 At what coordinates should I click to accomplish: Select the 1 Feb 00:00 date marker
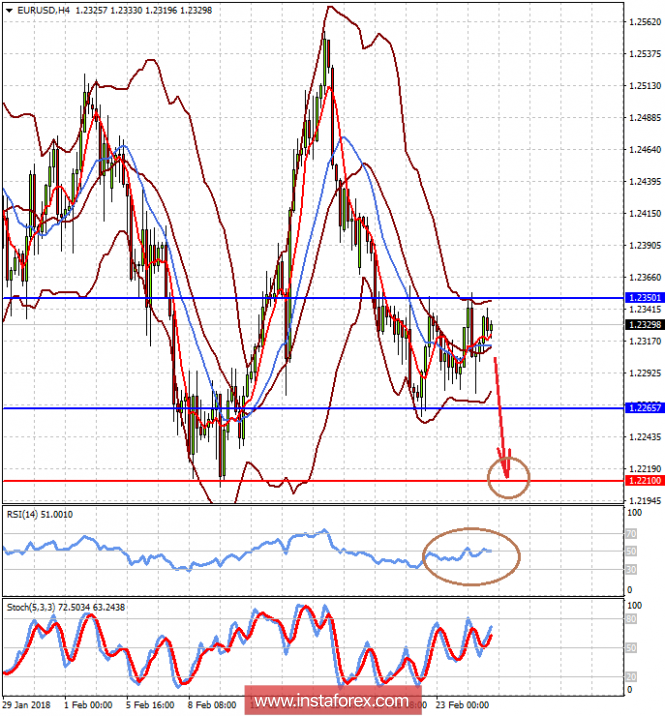point(88,705)
